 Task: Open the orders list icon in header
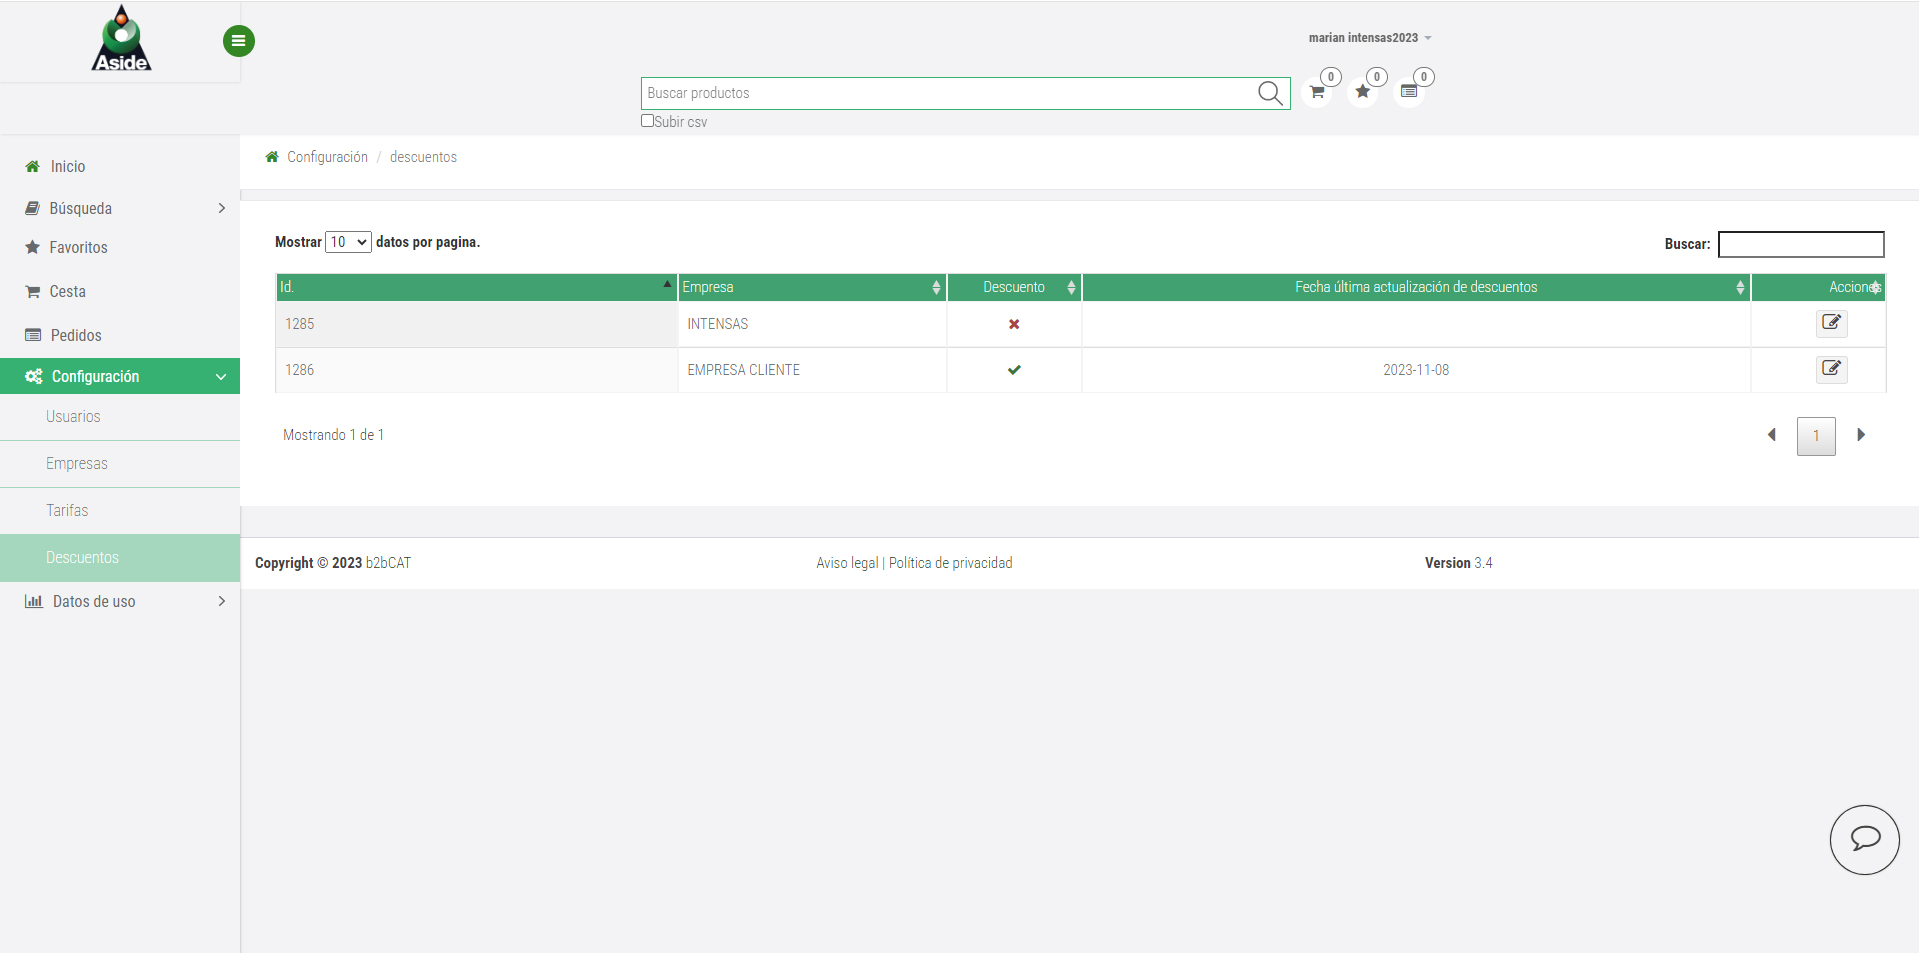coord(1409,92)
